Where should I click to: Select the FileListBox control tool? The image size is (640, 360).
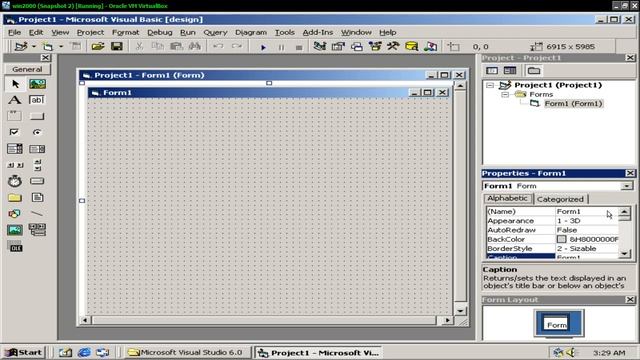(x=37, y=198)
